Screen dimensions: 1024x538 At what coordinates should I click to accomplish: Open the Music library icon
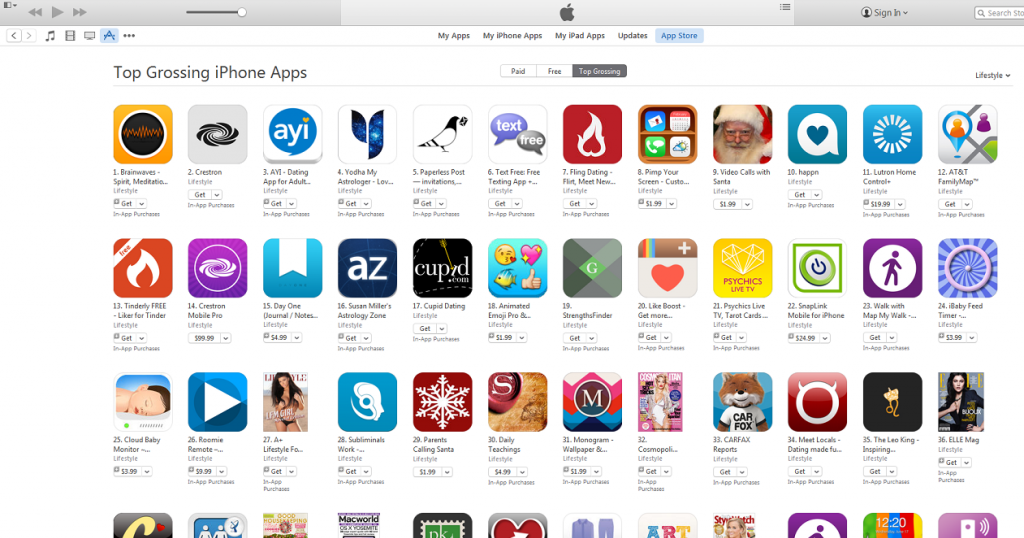(50, 36)
